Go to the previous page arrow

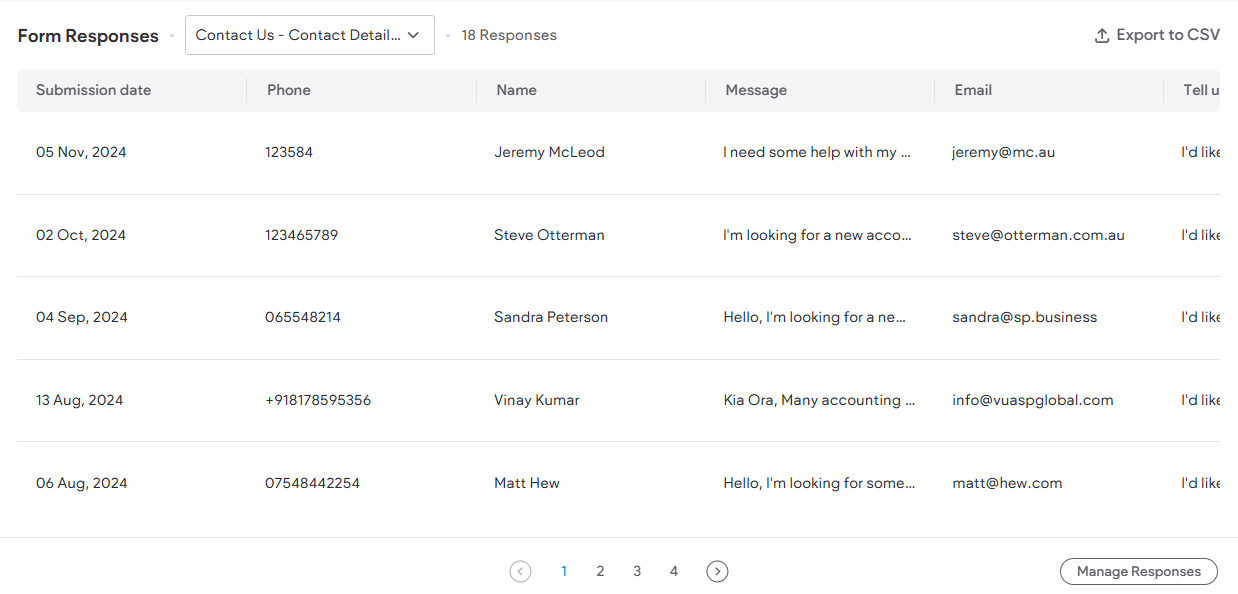pos(520,571)
